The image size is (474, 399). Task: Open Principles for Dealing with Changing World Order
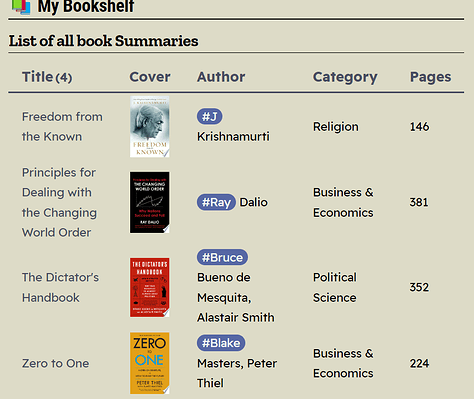(59, 202)
